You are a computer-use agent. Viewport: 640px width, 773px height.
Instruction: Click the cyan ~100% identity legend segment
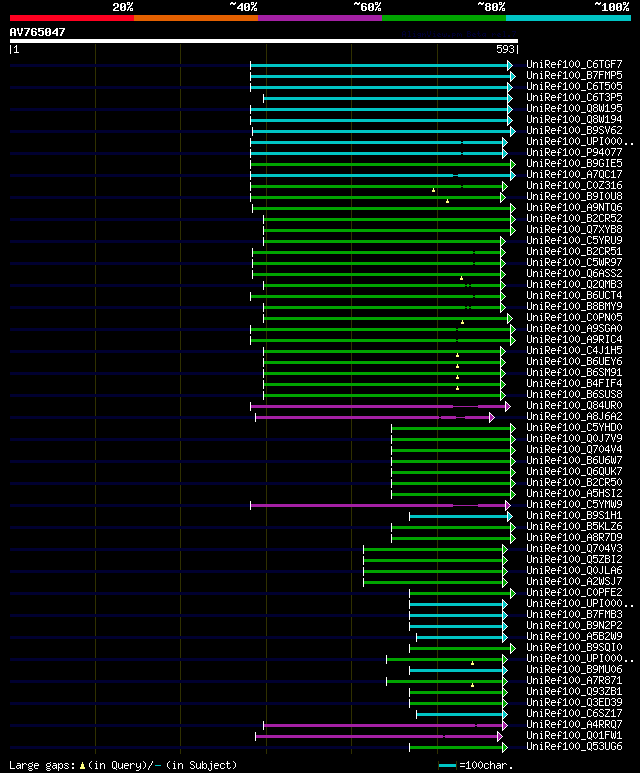[569, 18]
